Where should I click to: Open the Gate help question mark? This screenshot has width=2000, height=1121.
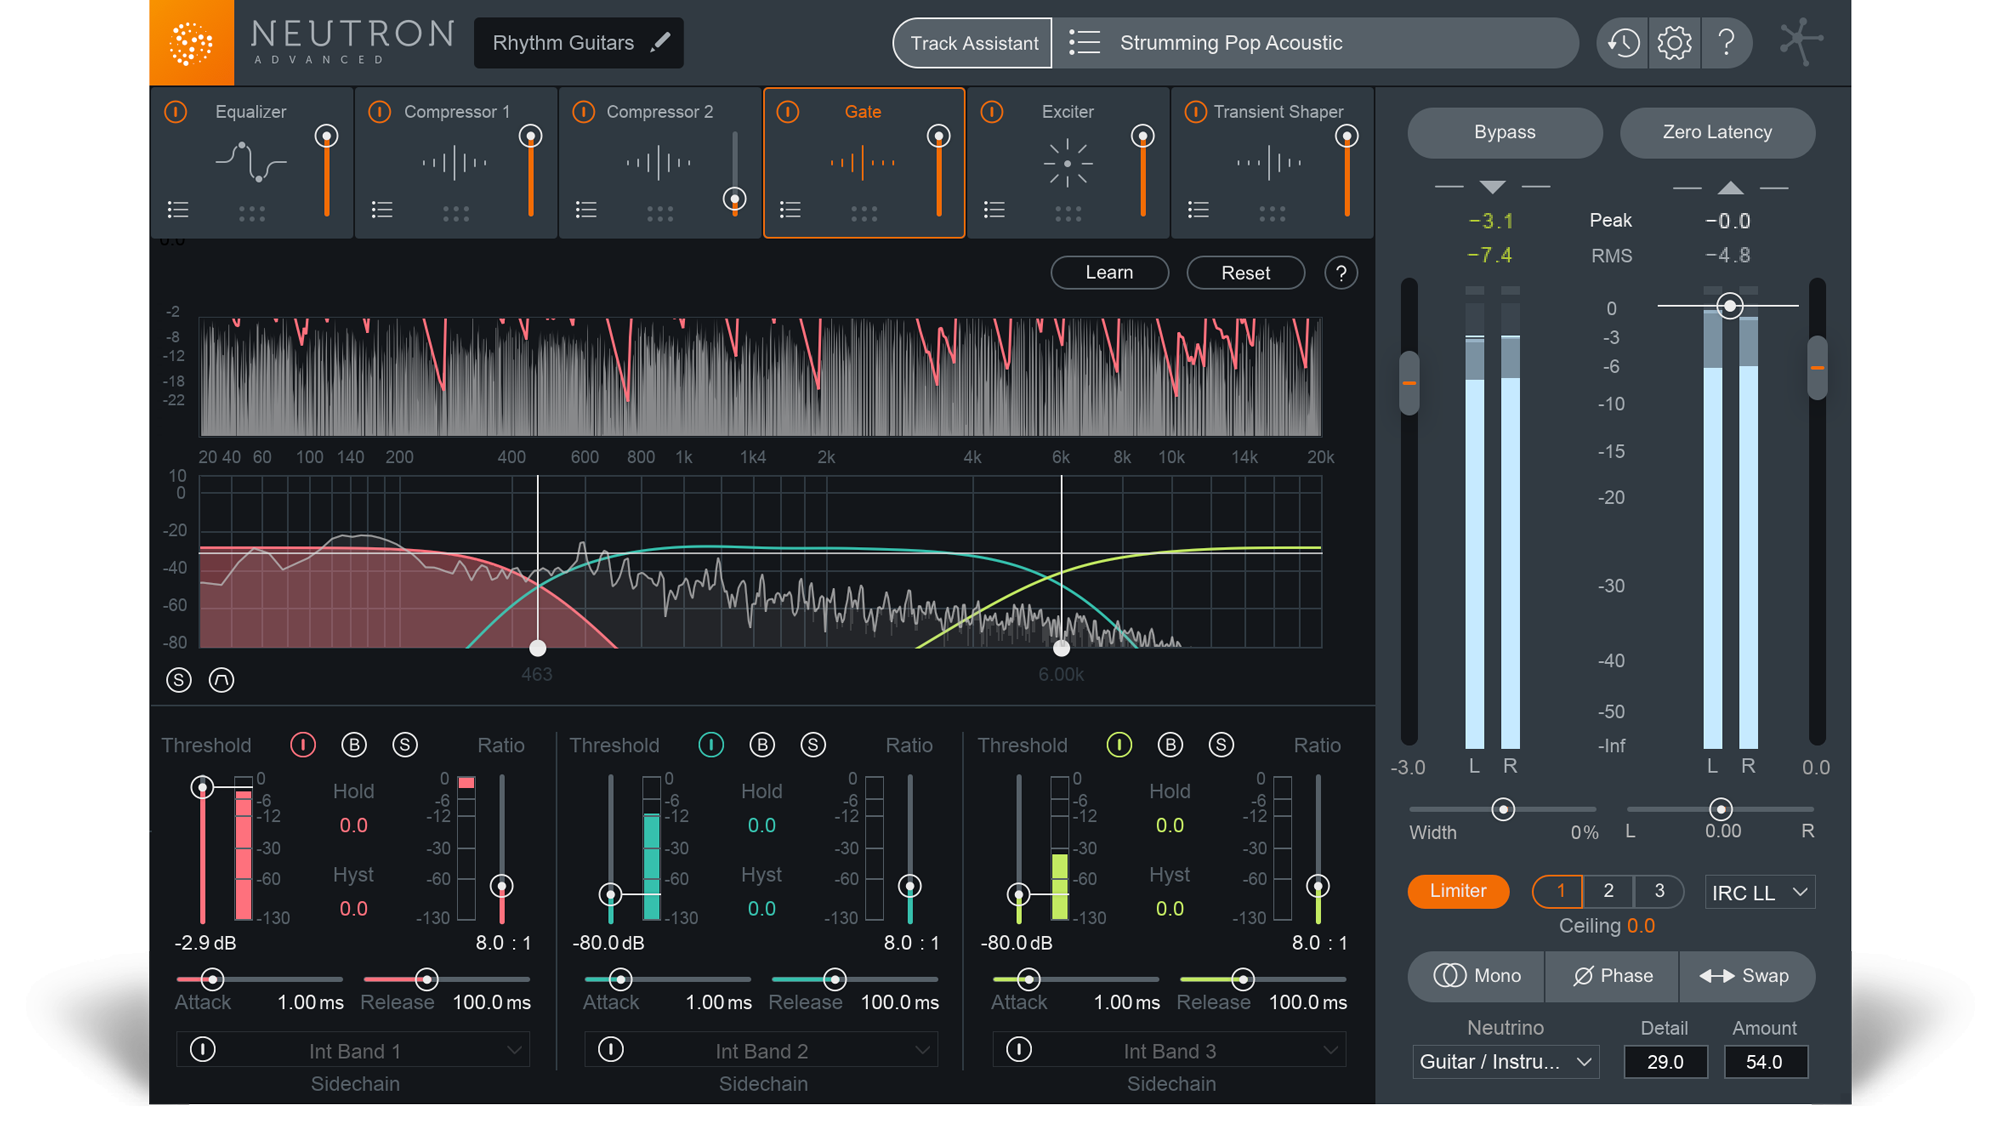(x=1341, y=273)
